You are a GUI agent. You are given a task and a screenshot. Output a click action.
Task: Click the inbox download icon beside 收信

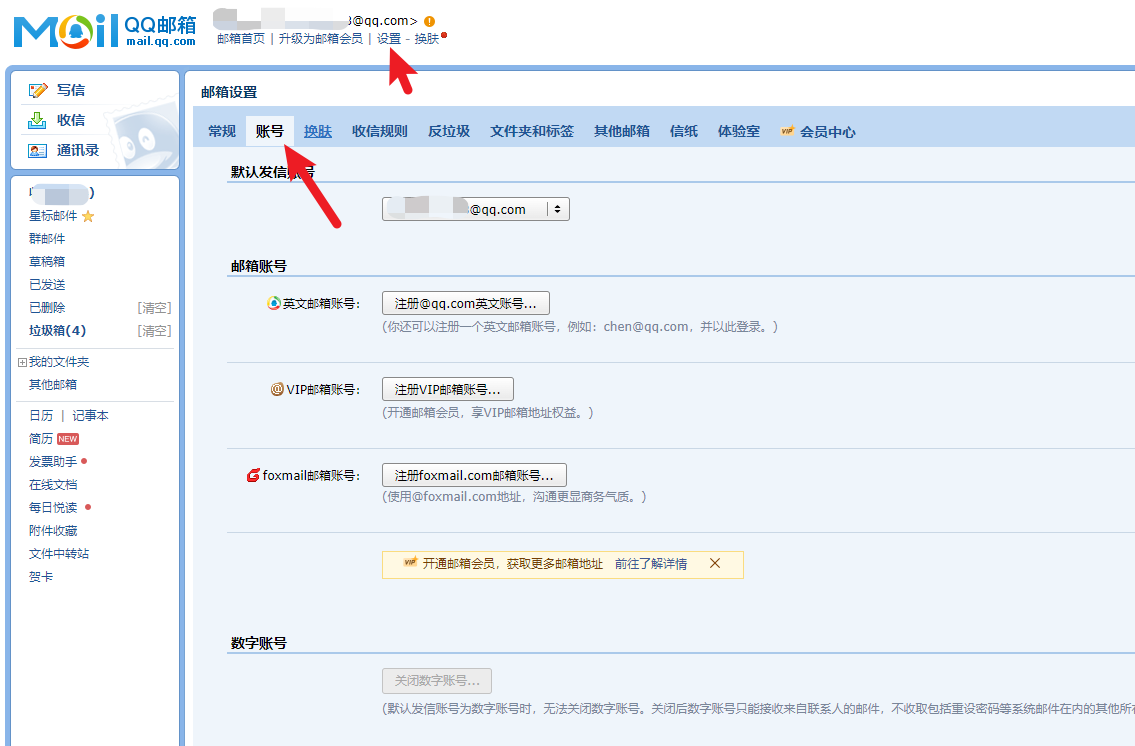(x=37, y=120)
